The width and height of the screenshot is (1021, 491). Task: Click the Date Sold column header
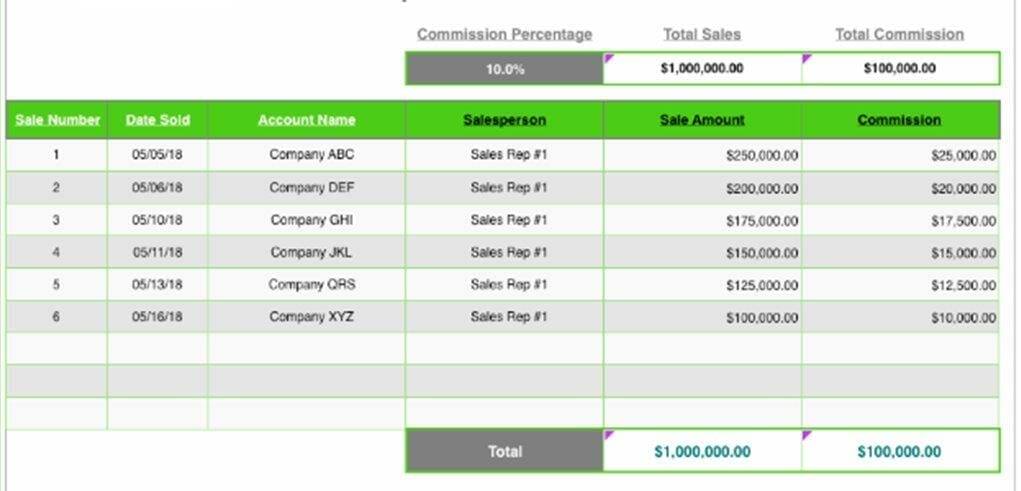[x=157, y=120]
